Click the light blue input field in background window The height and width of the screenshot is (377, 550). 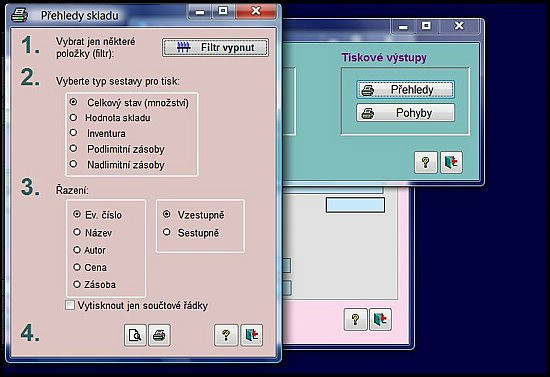pyautogui.click(x=355, y=205)
